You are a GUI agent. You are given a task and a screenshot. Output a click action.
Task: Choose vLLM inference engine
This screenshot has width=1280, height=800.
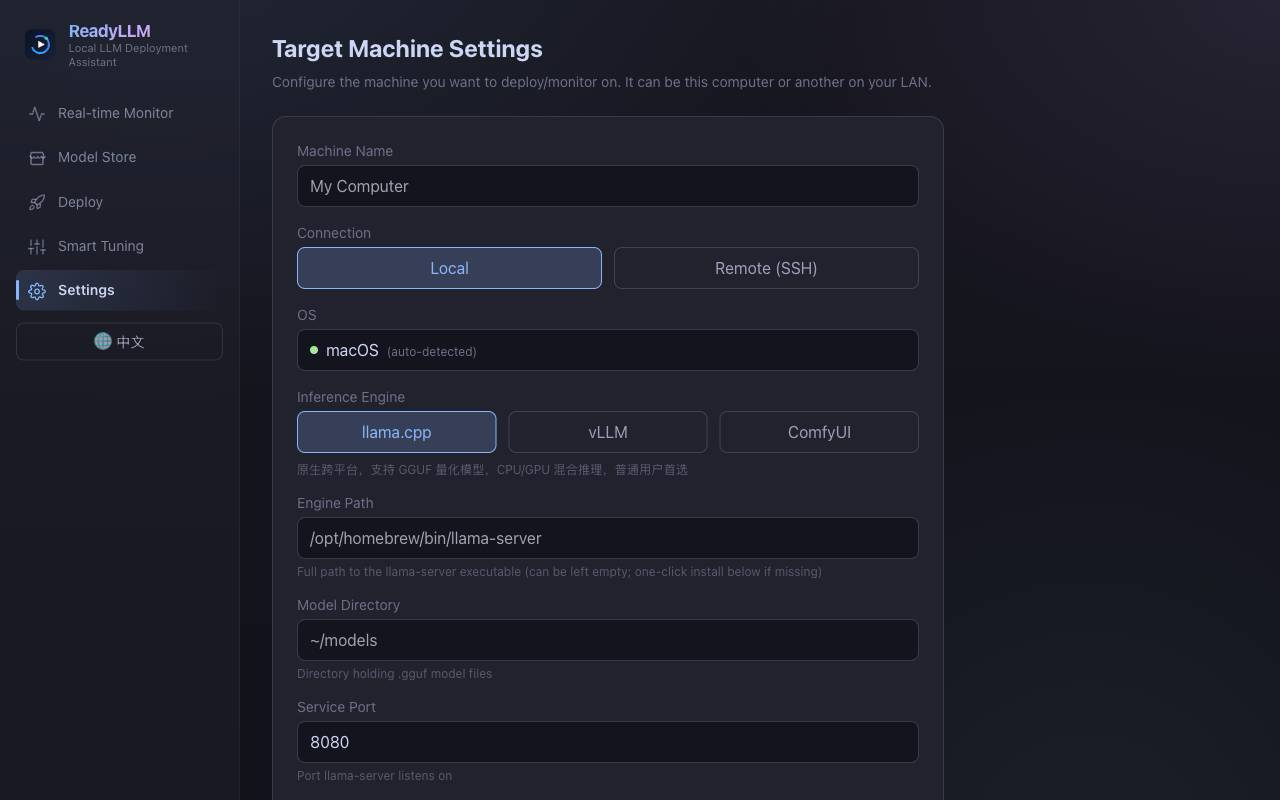[x=608, y=432]
